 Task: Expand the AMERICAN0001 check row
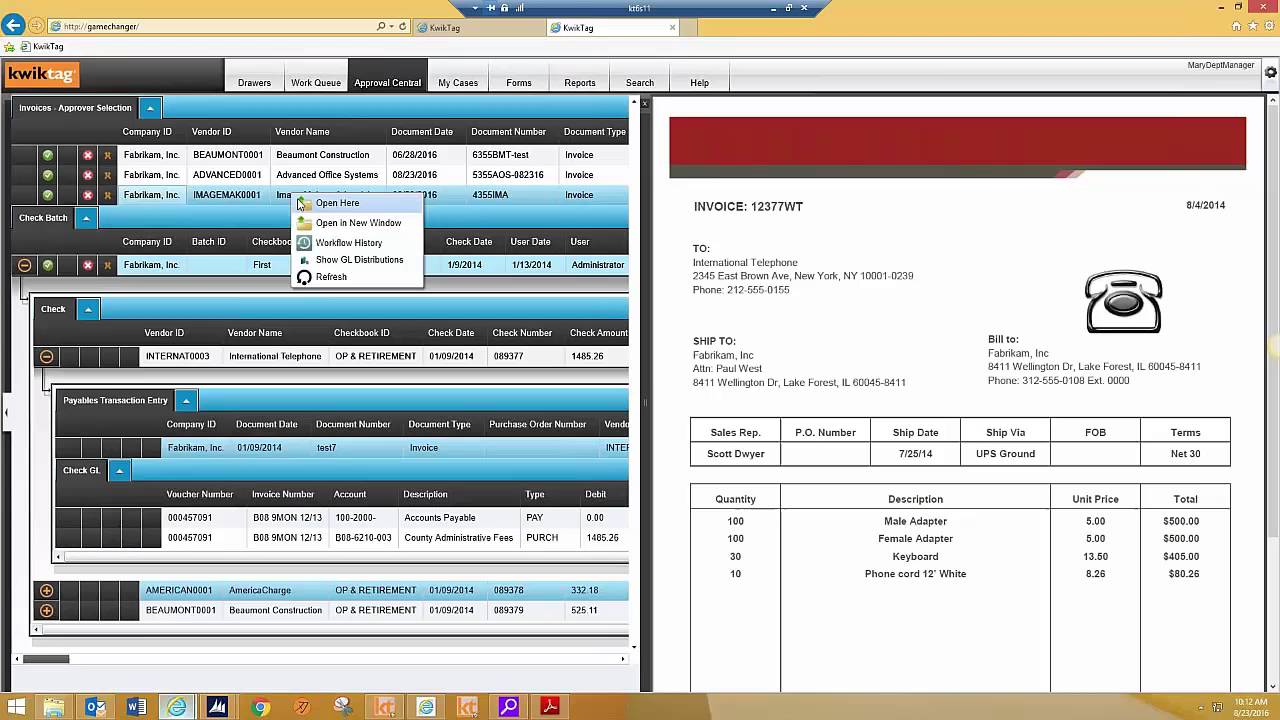46,591
